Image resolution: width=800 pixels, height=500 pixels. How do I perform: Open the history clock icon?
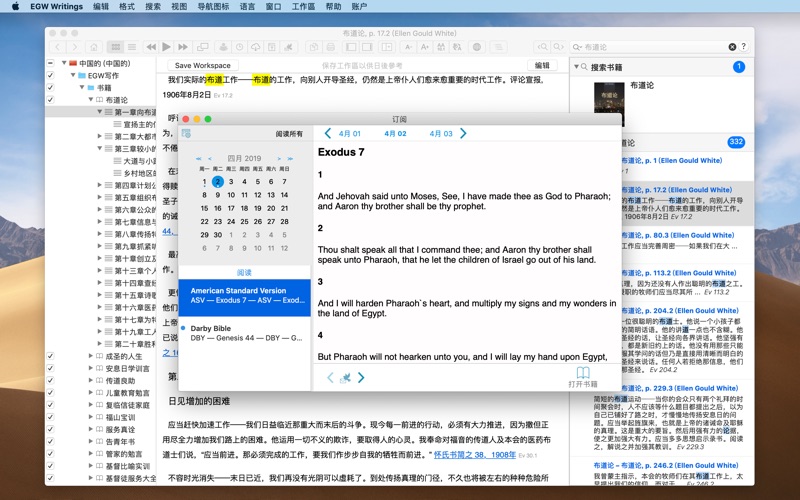(239, 47)
